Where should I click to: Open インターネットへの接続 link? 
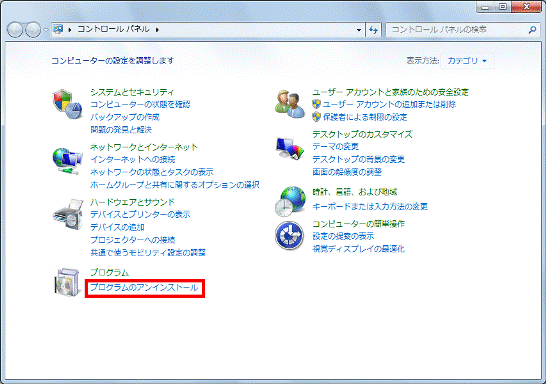pyautogui.click(x=132, y=159)
